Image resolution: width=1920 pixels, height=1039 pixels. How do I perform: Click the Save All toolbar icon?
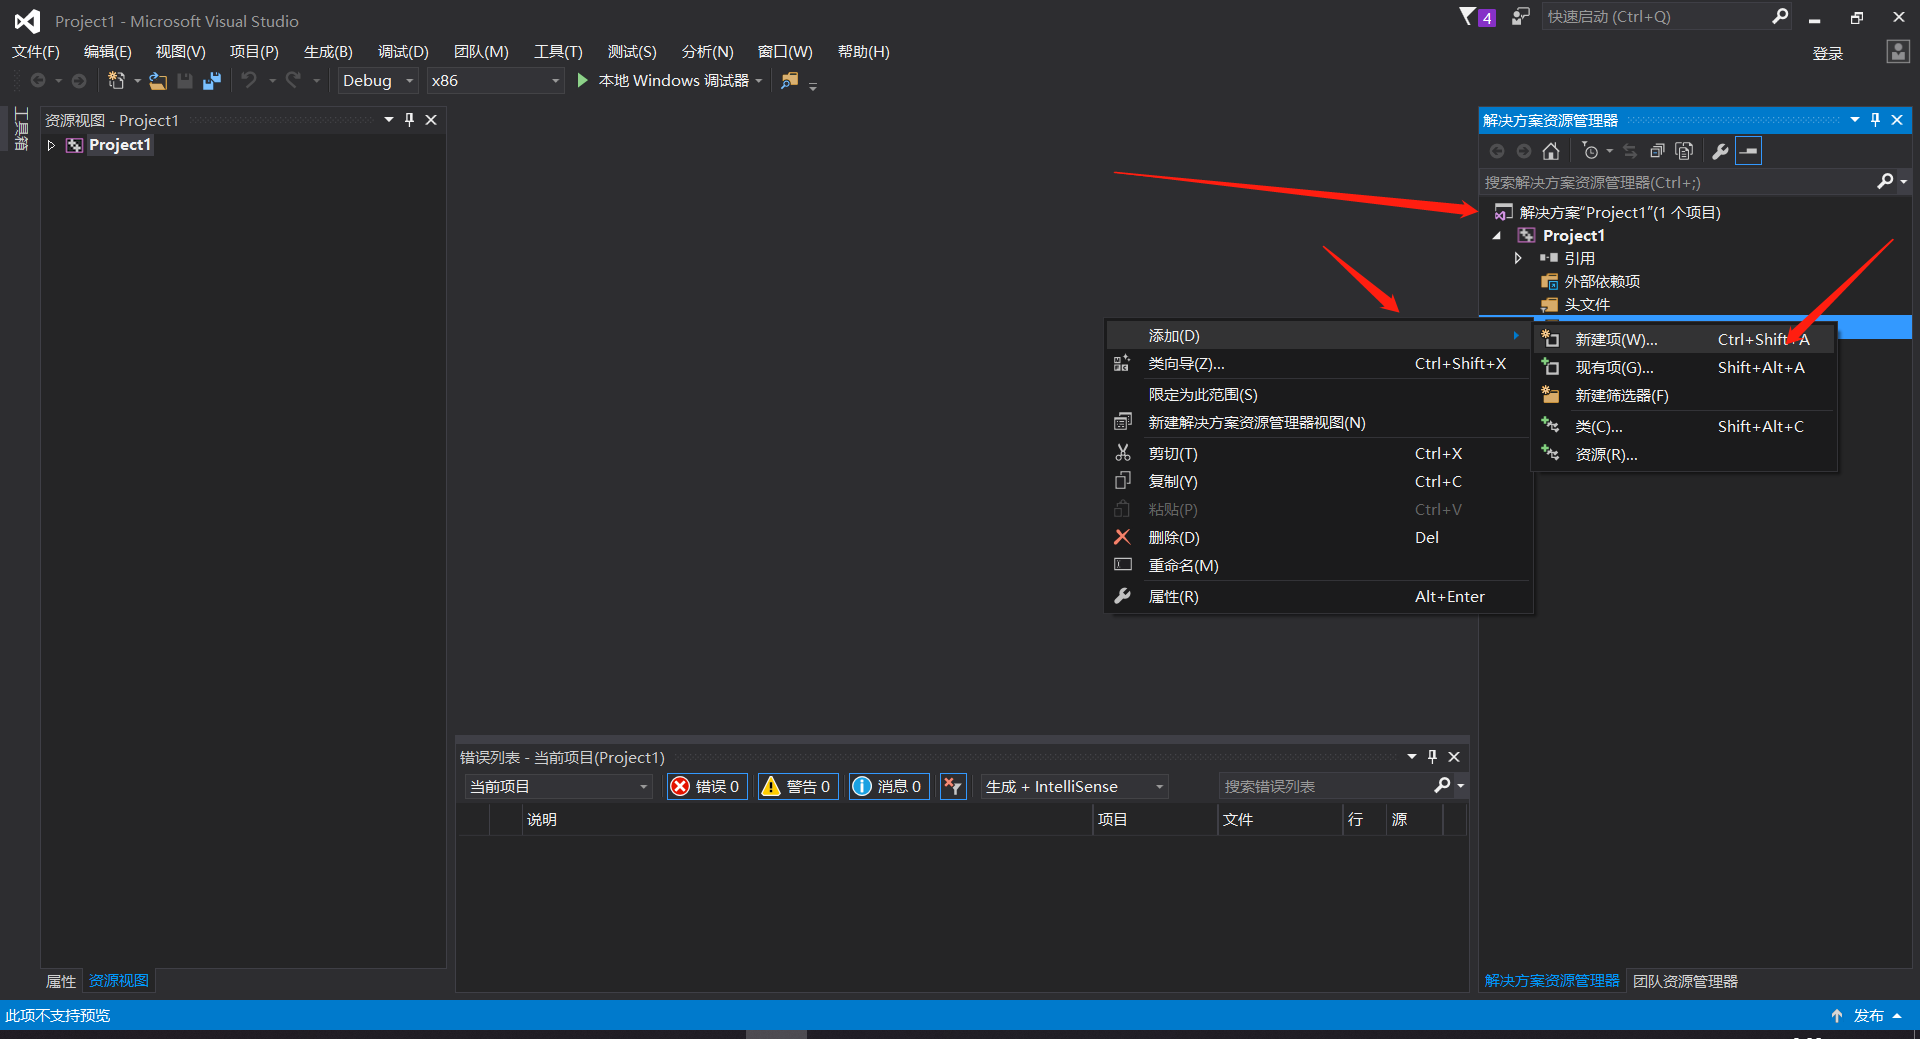point(211,80)
